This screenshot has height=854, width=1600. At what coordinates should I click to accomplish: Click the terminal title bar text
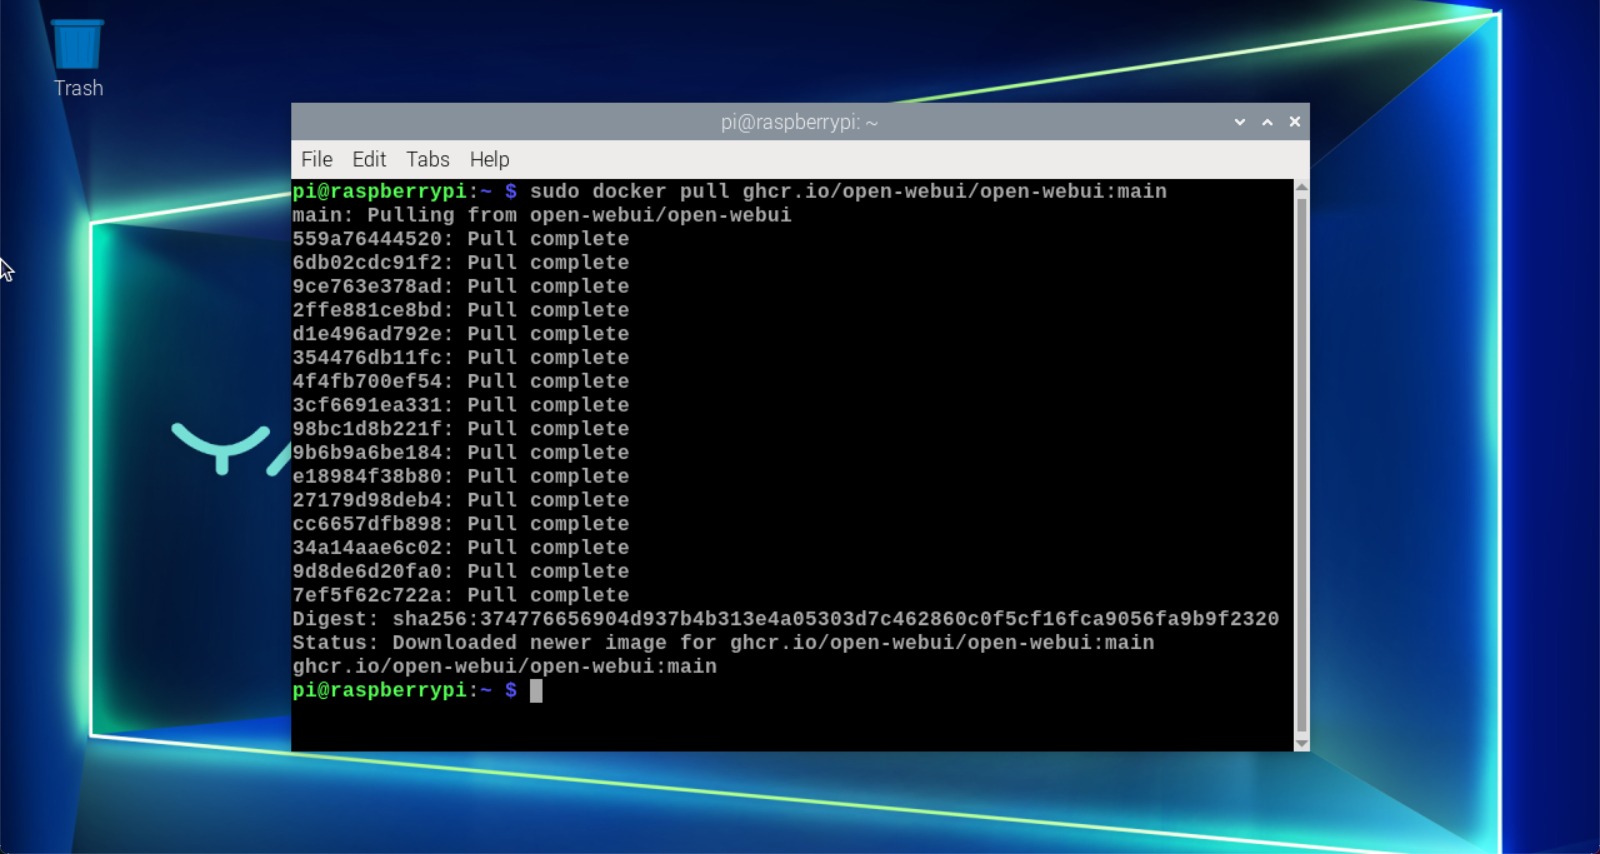[x=800, y=122]
